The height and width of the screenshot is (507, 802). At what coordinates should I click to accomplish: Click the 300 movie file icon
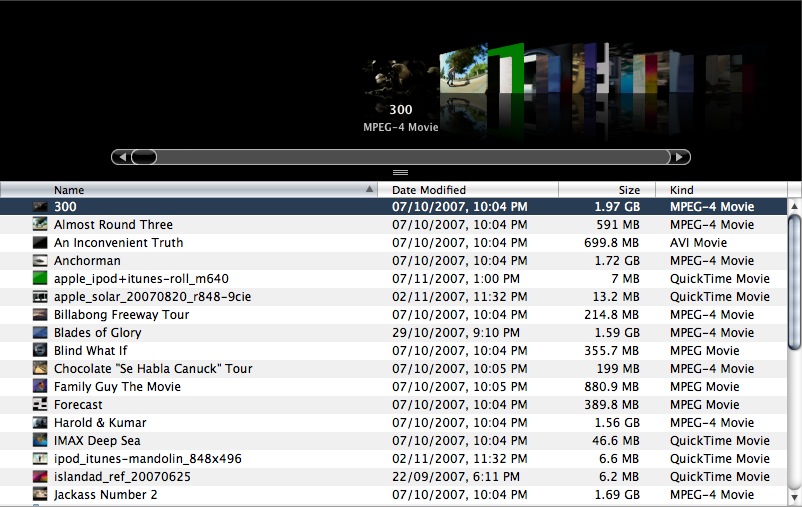click(x=40, y=207)
